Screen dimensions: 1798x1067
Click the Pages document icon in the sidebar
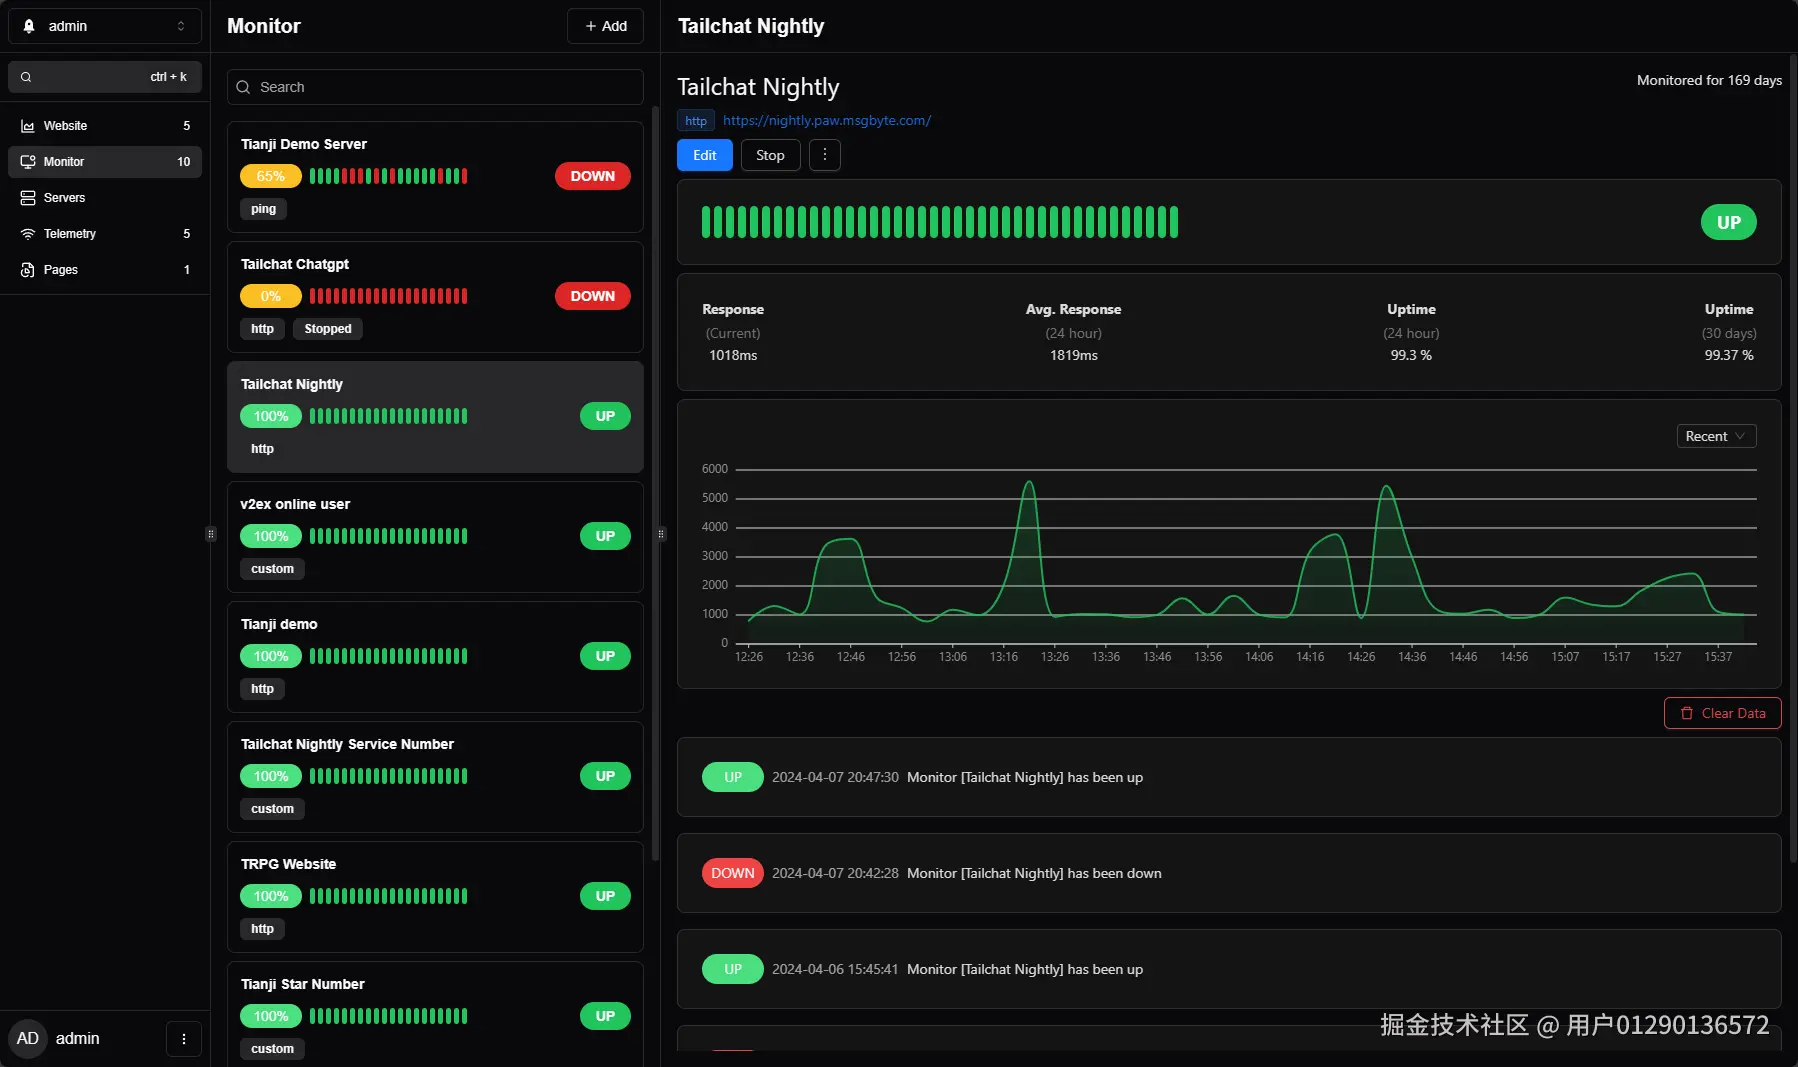(x=28, y=270)
